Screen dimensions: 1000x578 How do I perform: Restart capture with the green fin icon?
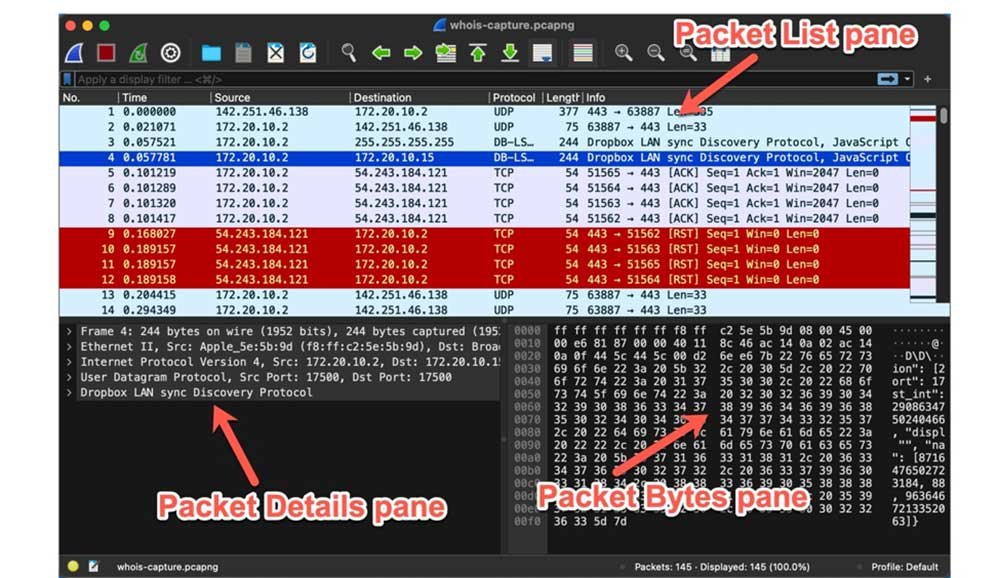[138, 53]
